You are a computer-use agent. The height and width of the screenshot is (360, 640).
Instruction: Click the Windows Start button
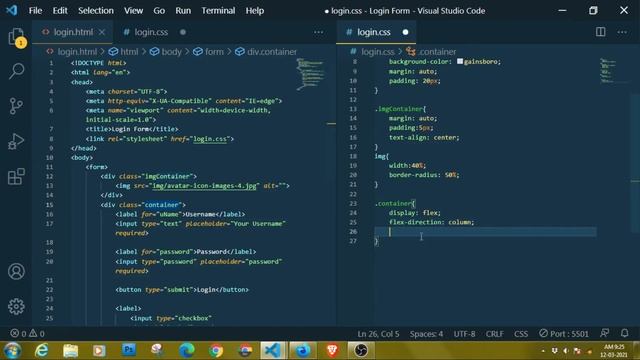pyautogui.click(x=12, y=351)
